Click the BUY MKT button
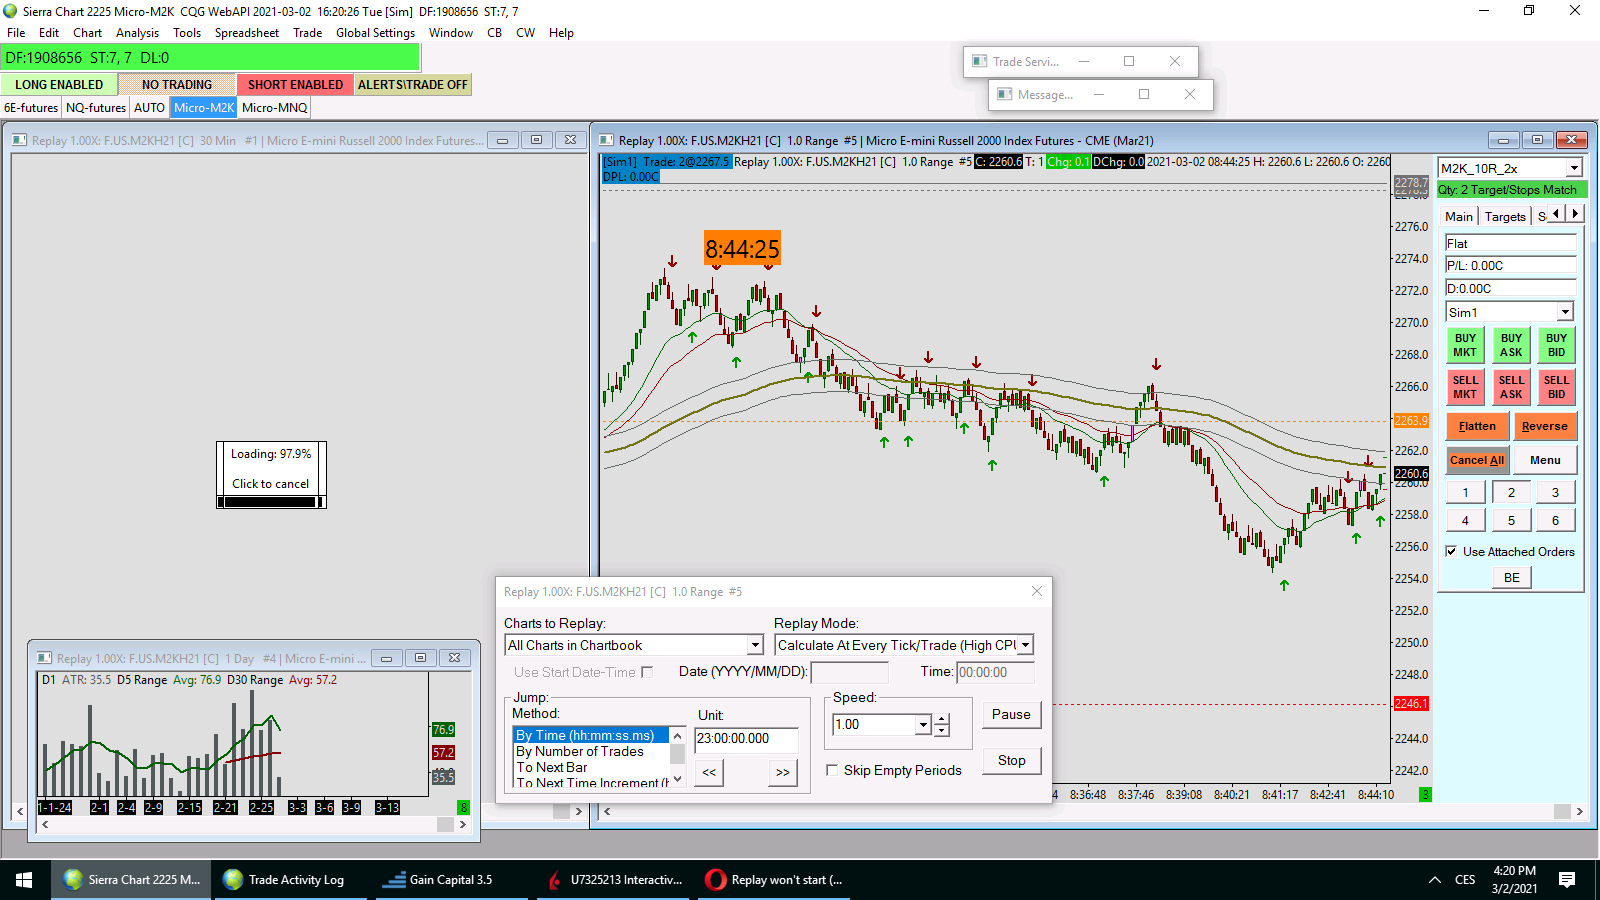The height and width of the screenshot is (900, 1600). pos(1465,345)
